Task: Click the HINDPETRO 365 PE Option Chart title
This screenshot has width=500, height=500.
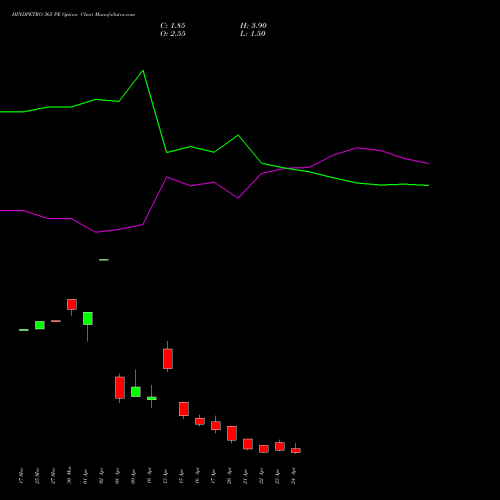Action: click(x=73, y=15)
